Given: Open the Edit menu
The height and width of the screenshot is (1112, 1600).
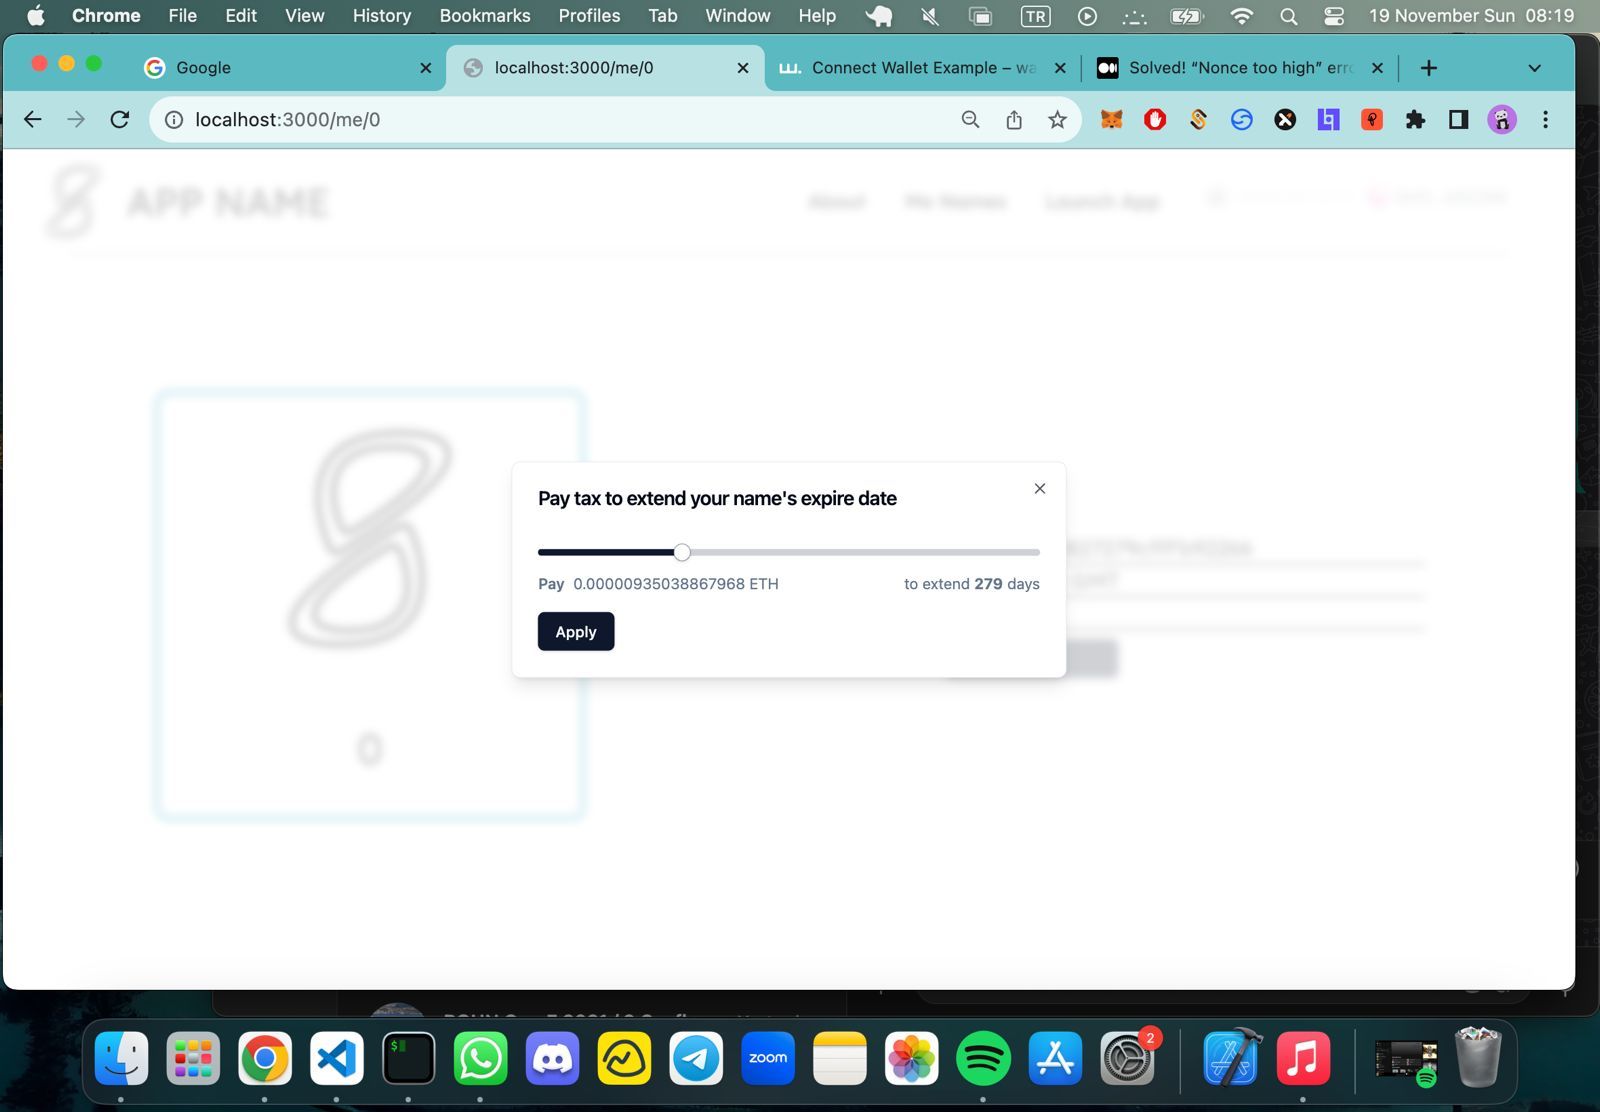Looking at the screenshot, I should 241,15.
